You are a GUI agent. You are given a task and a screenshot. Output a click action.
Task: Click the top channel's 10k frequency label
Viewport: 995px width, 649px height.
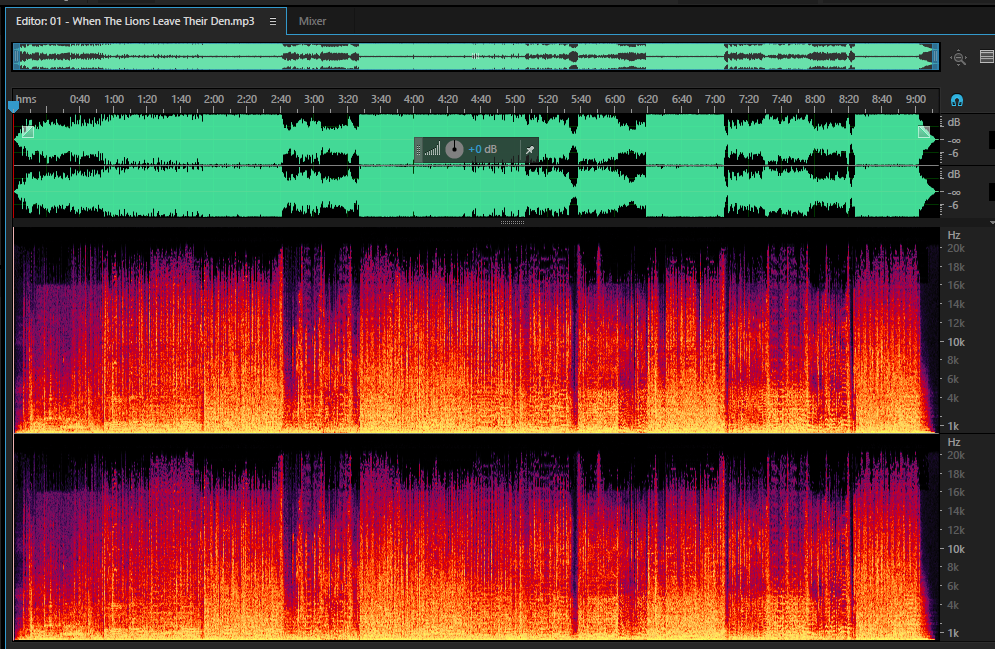[956, 342]
